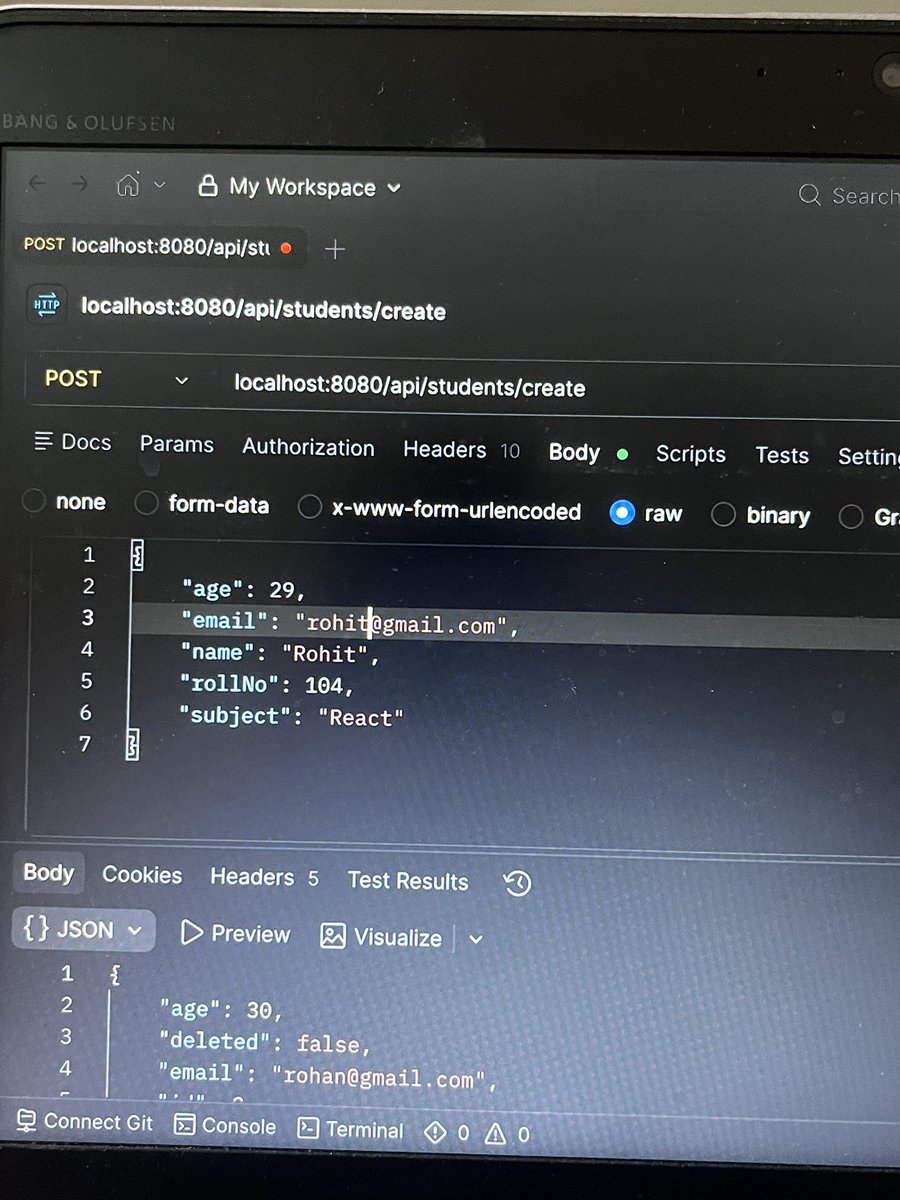Click the errors count diamond icon
Viewport: 900px width, 1200px height.
pos(436,1133)
